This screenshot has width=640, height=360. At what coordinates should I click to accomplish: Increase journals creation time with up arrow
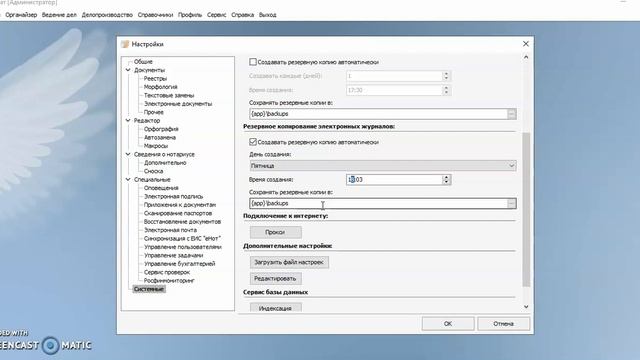click(x=447, y=177)
